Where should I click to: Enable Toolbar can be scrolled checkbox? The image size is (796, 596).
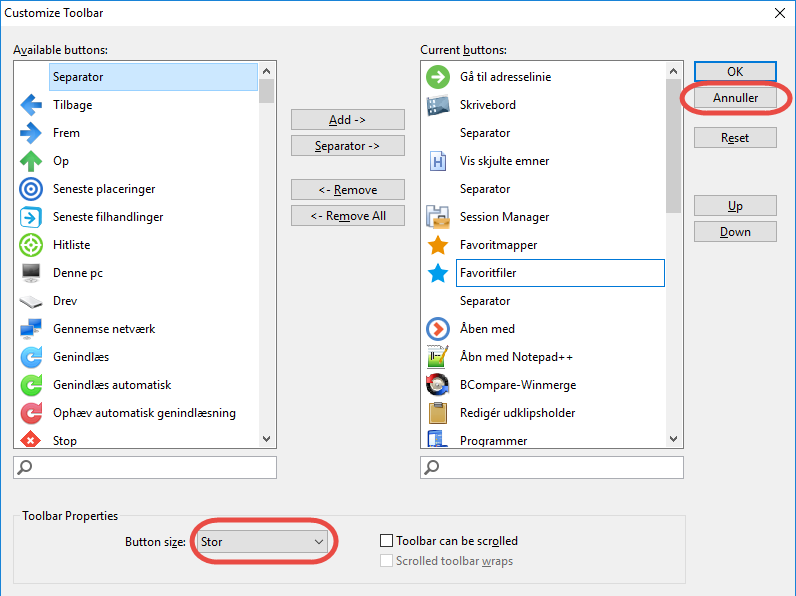pyautogui.click(x=387, y=541)
